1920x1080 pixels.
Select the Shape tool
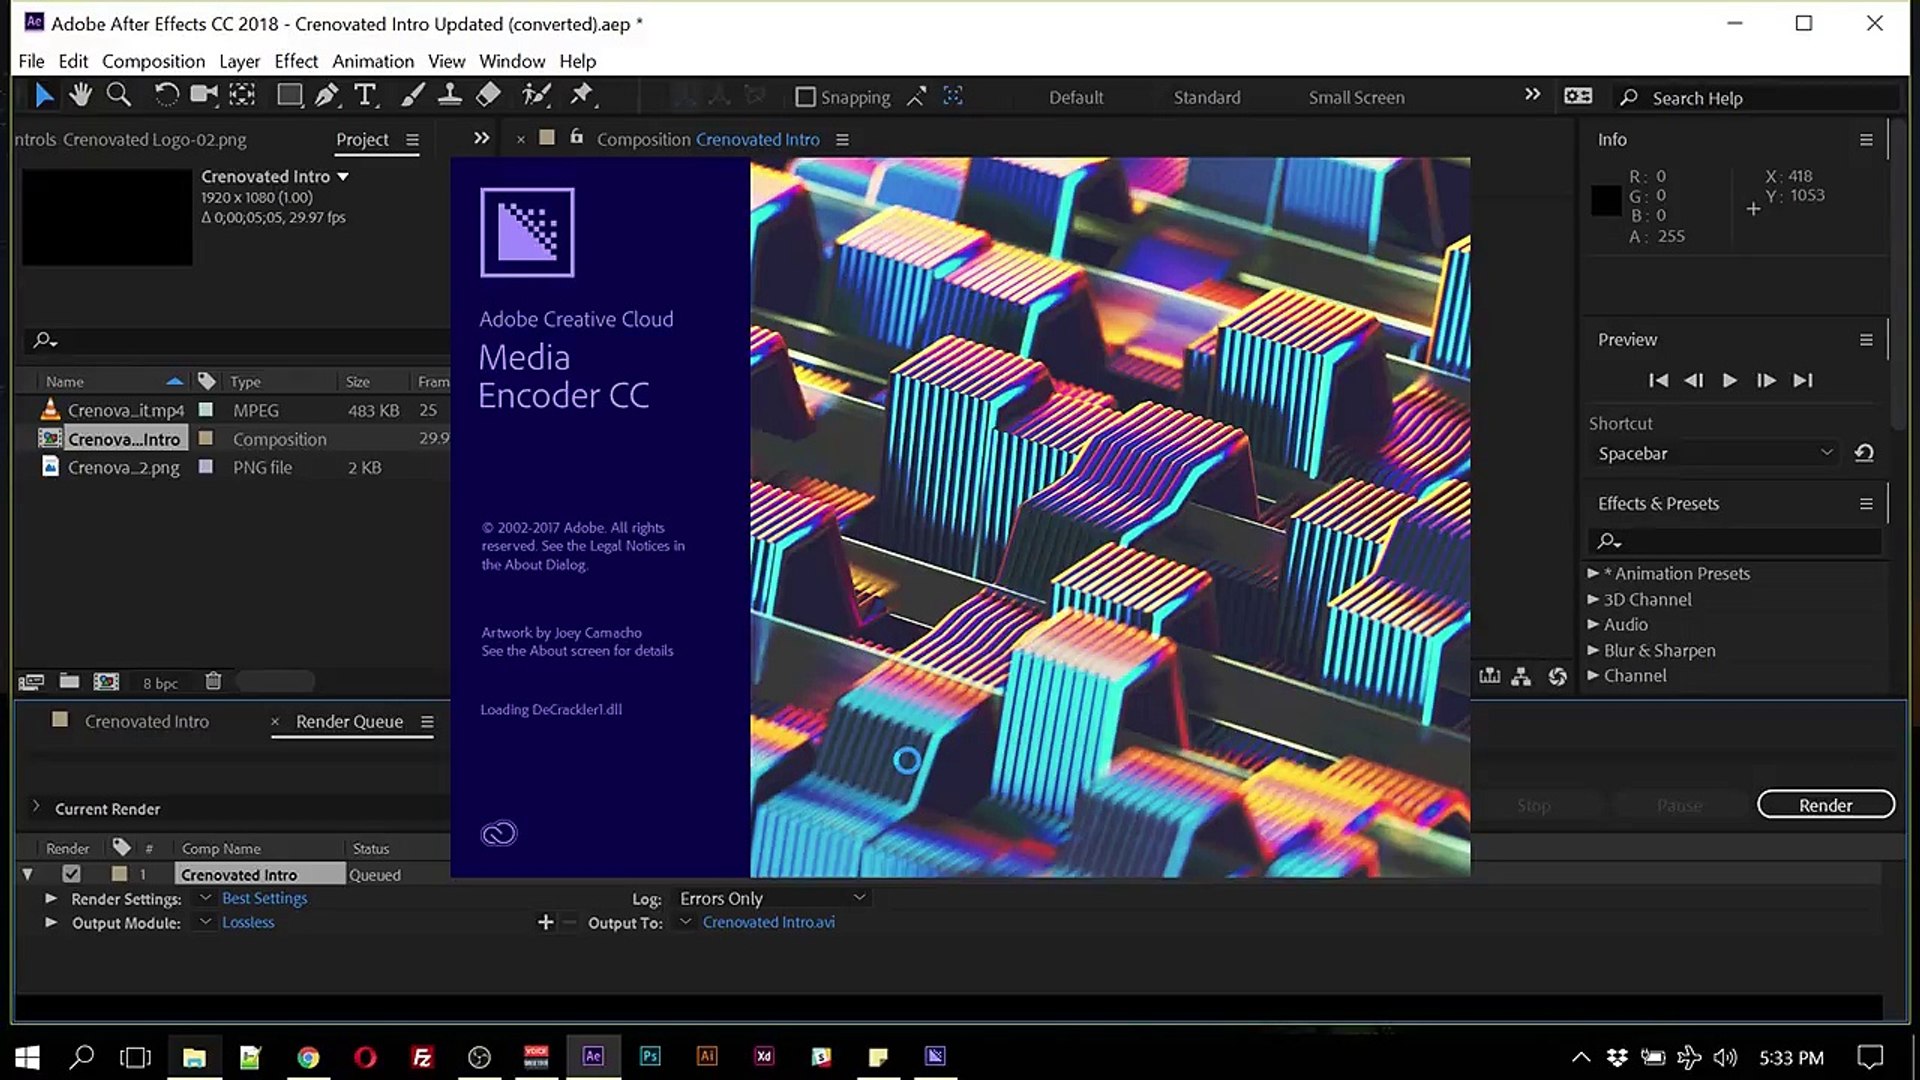click(x=290, y=95)
